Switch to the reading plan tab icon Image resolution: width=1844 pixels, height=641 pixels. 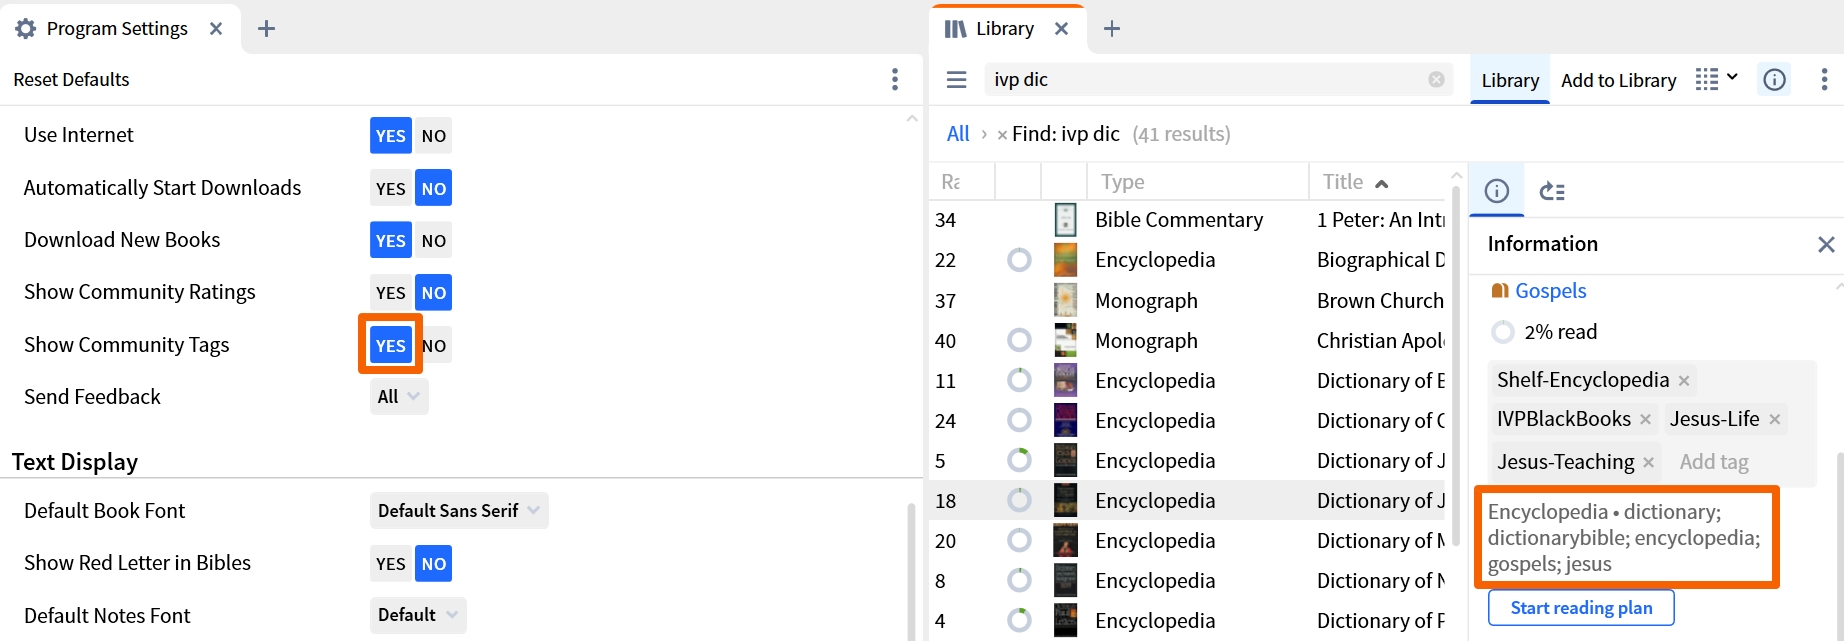pyautogui.click(x=1552, y=191)
